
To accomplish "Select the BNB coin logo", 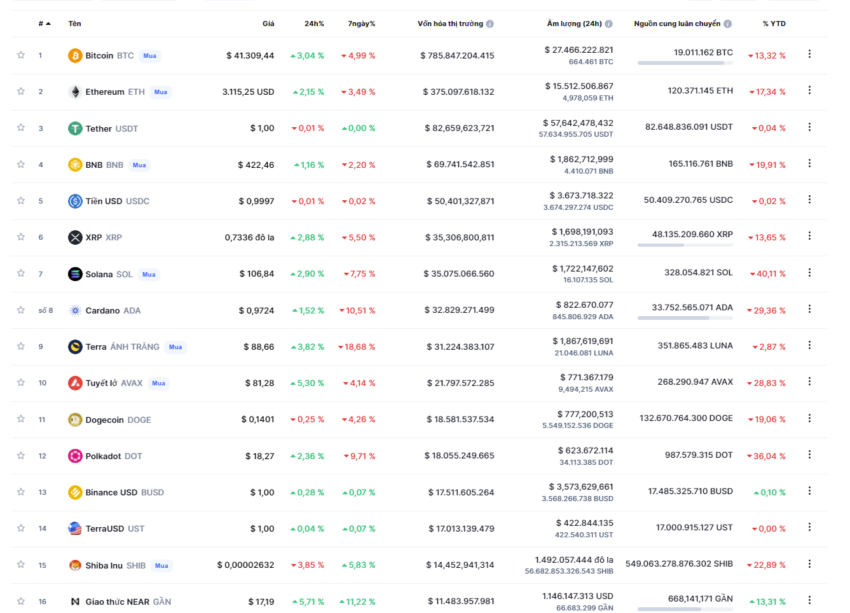I will [x=75, y=165].
